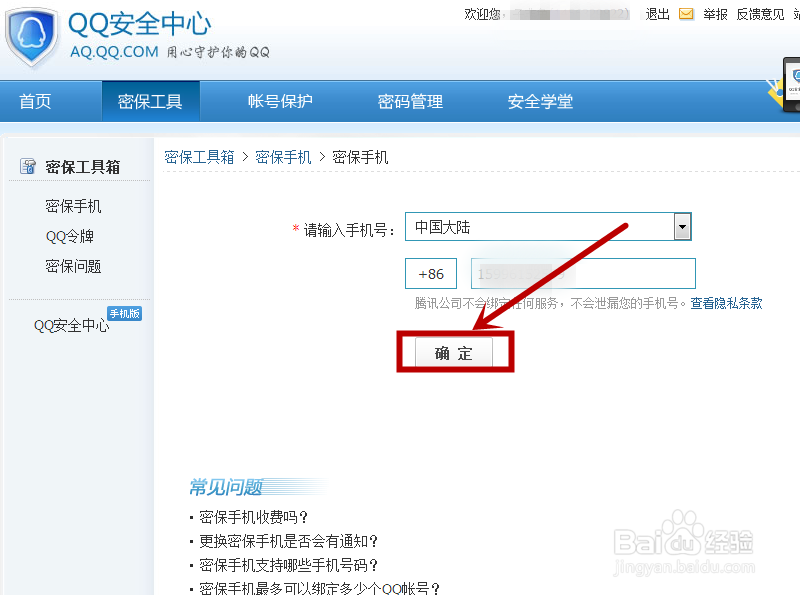Viewport: 800px width, 595px height.
Task: Open 查看隐私条款 privacy link
Action: pos(726,303)
